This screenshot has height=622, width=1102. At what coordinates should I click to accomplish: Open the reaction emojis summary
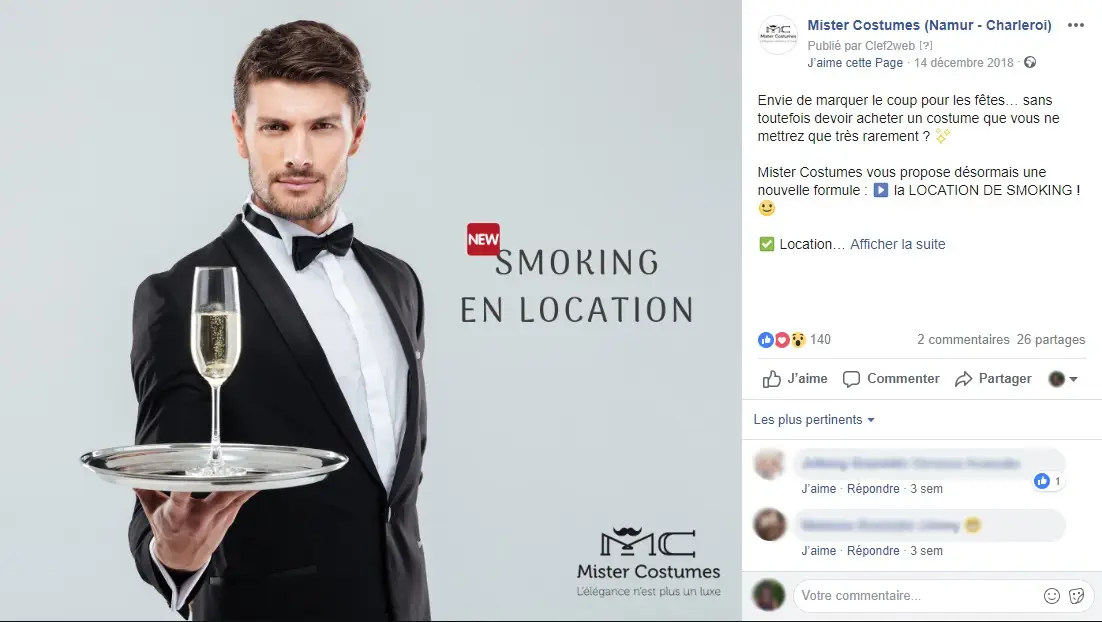[782, 340]
